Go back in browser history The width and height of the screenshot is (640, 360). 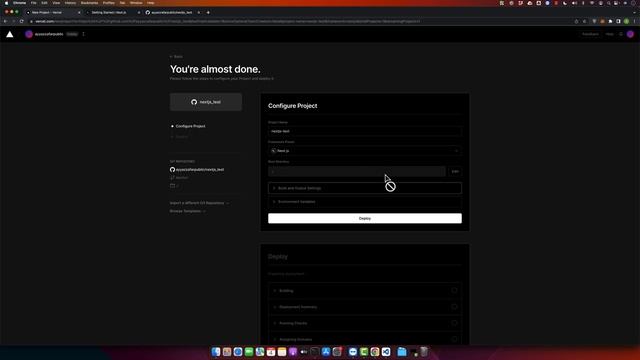(x=5, y=21)
